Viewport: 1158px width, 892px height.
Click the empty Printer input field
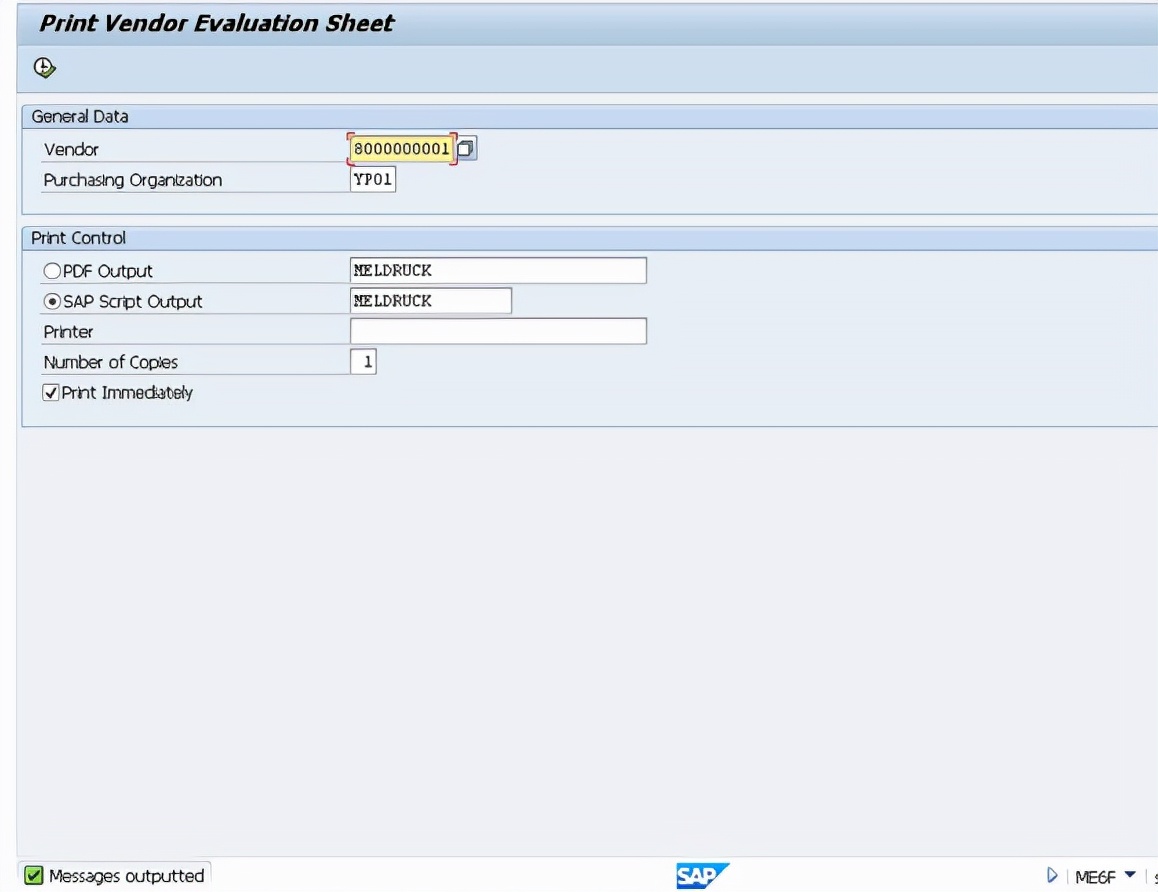pyautogui.click(x=495, y=330)
